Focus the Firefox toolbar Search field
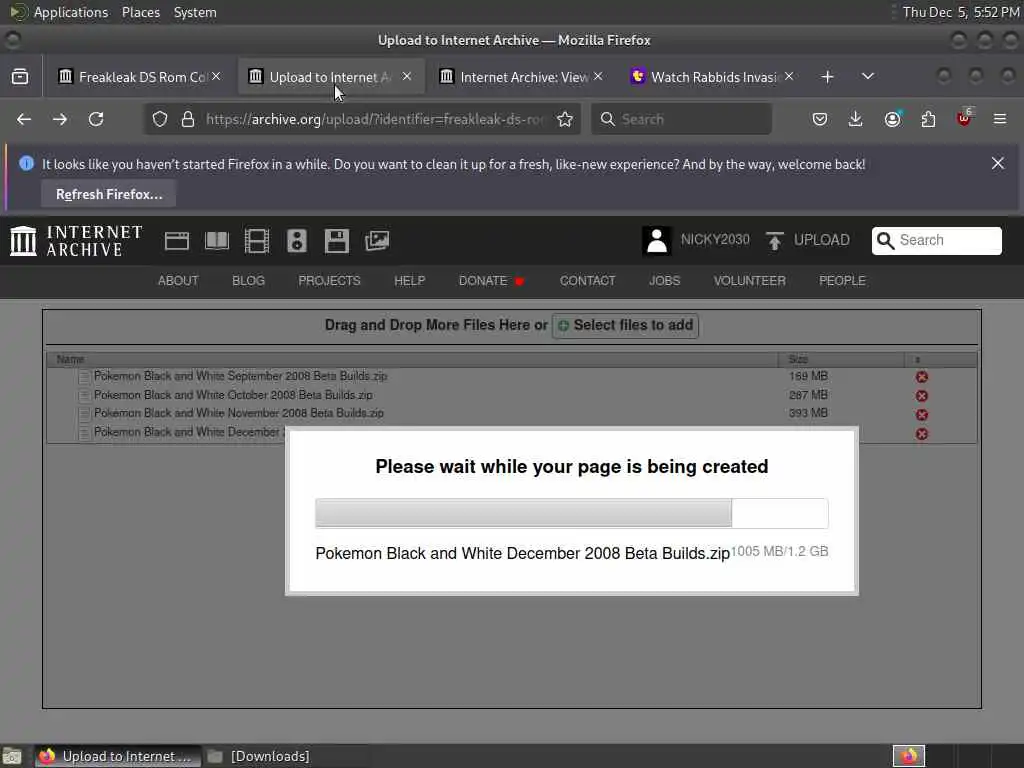This screenshot has height=768, width=1024. 681,119
